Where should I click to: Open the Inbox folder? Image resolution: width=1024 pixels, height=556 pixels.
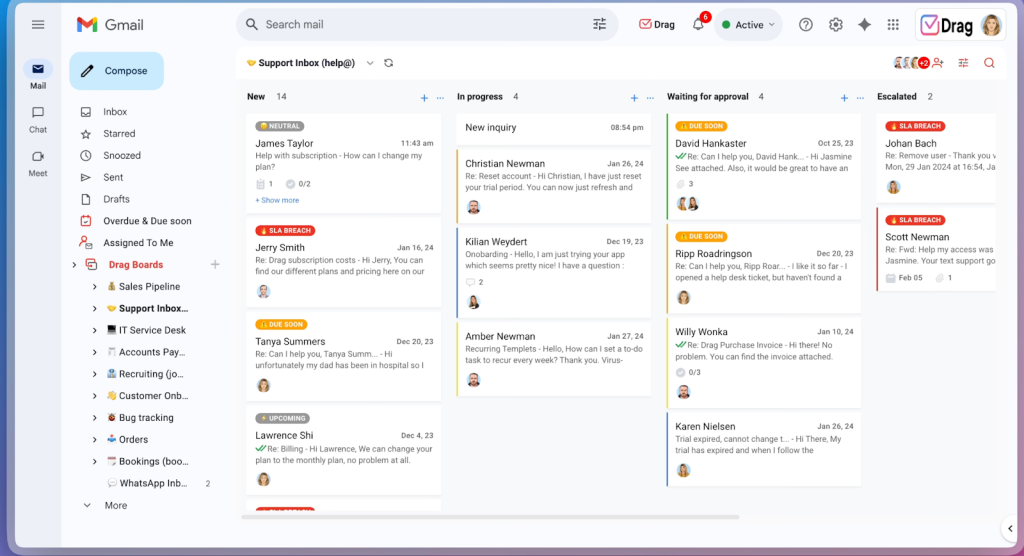pyautogui.click(x=115, y=112)
